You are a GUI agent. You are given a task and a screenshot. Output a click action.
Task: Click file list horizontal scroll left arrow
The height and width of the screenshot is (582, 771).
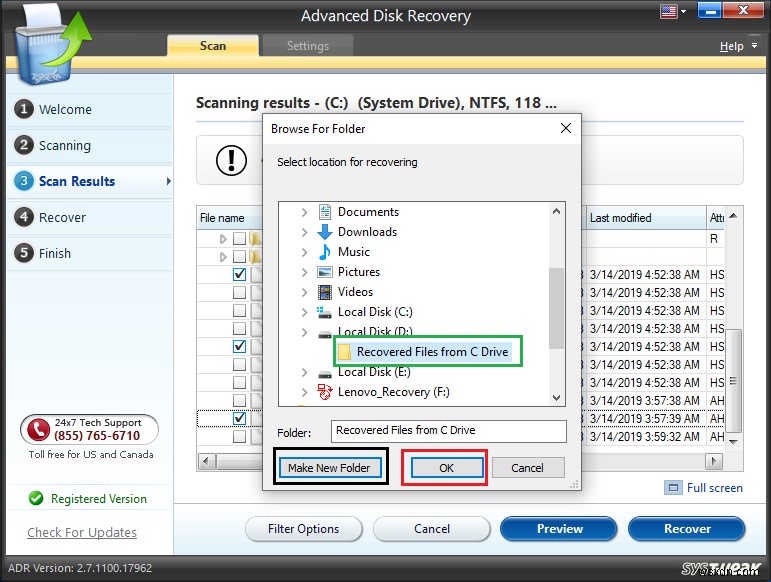pos(206,461)
